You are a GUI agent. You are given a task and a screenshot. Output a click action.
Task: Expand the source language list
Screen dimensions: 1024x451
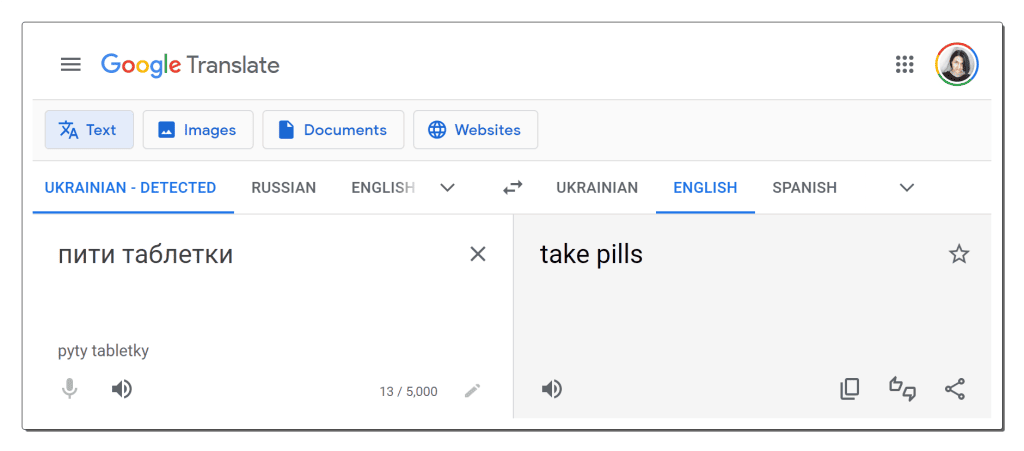tap(447, 188)
